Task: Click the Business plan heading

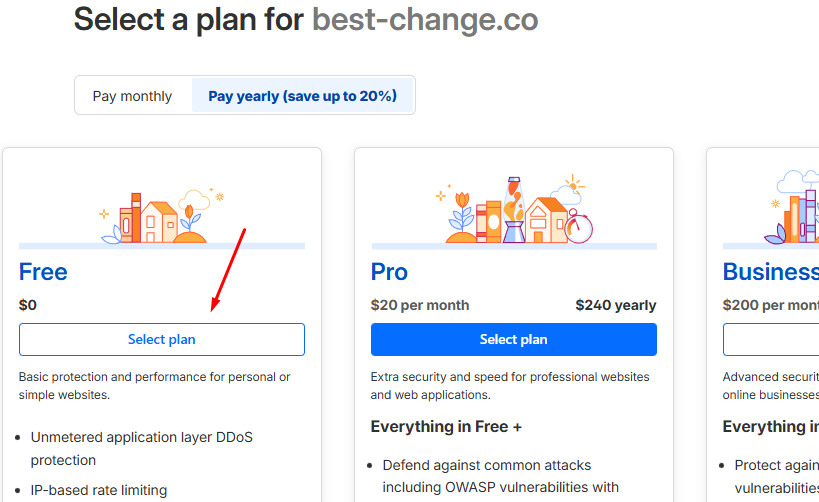Action: [770, 272]
